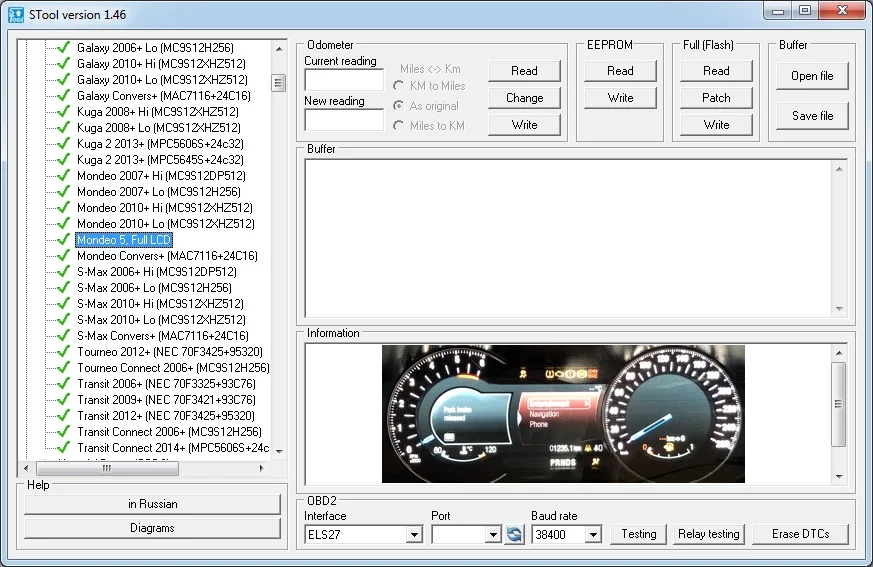The height and width of the screenshot is (567, 873).
Task: Select As original radio option
Action: tap(398, 106)
